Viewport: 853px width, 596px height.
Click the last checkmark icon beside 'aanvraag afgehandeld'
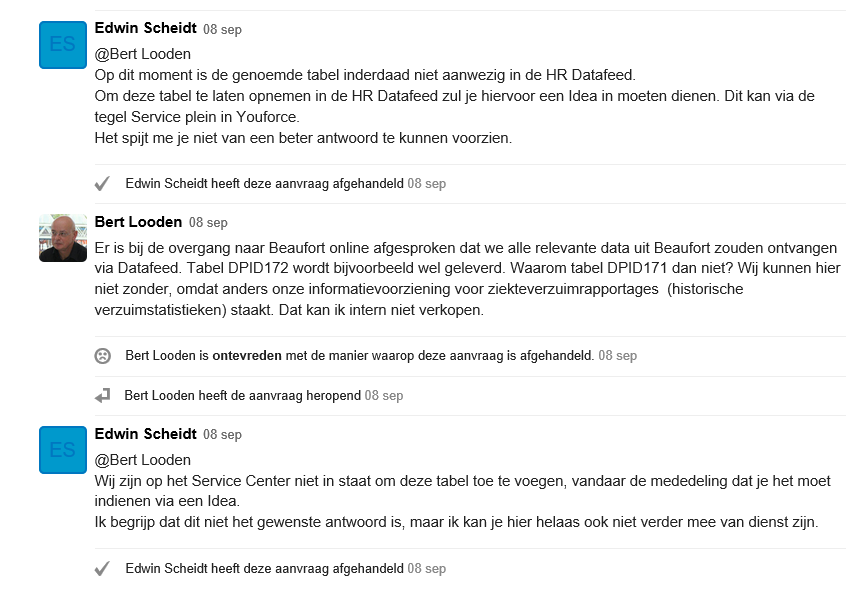102,569
